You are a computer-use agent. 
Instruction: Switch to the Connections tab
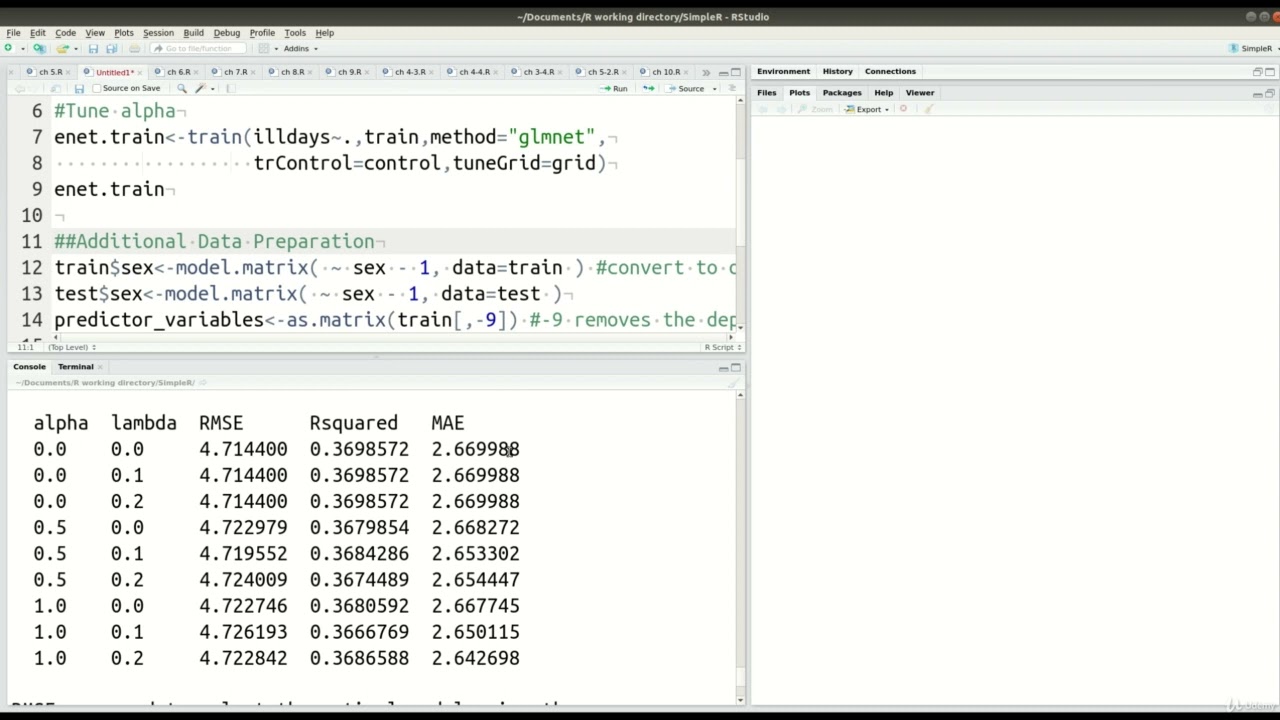[x=890, y=71]
